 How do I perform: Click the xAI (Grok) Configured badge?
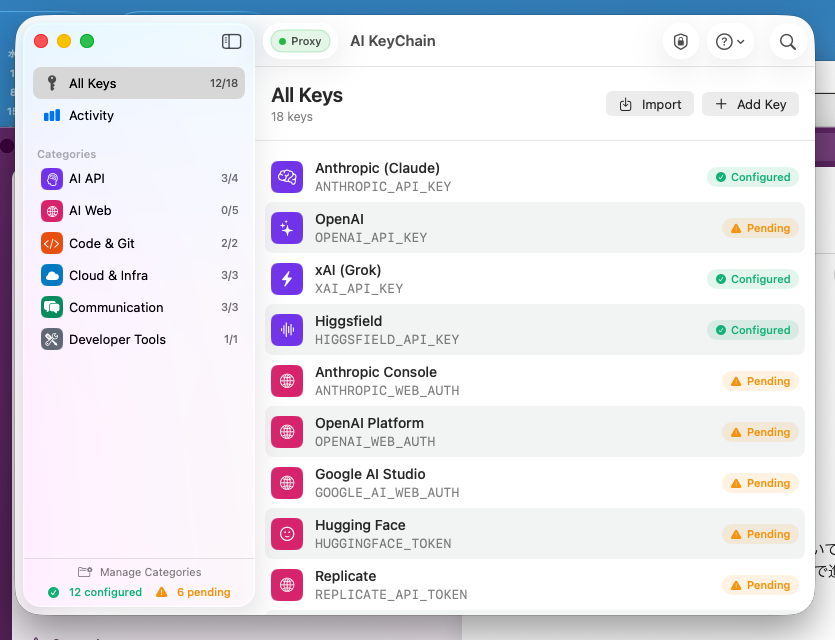click(752, 279)
